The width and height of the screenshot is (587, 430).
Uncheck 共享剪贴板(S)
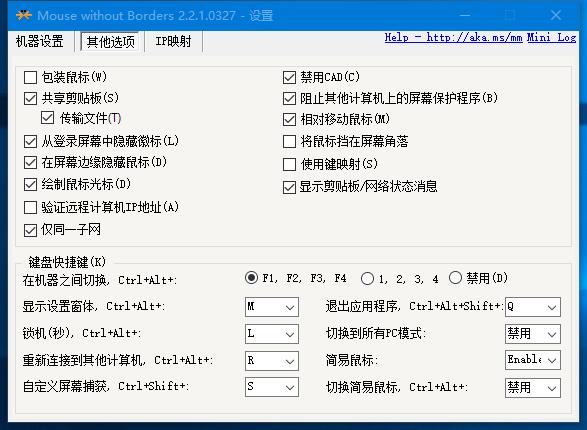click(30, 98)
